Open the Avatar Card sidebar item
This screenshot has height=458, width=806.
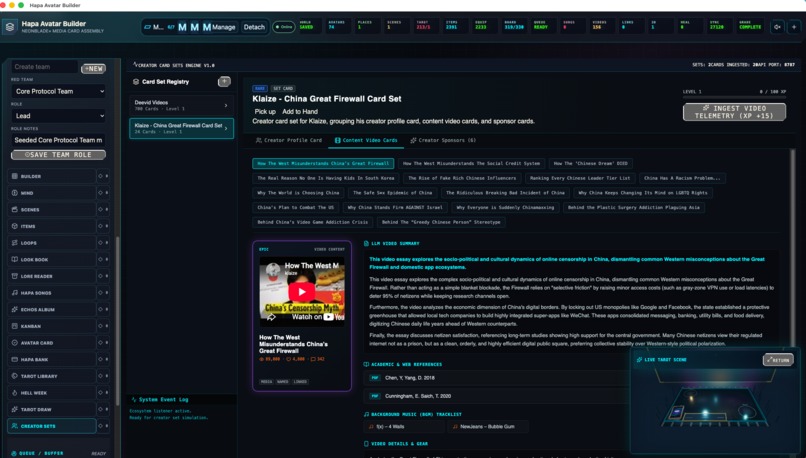51,343
